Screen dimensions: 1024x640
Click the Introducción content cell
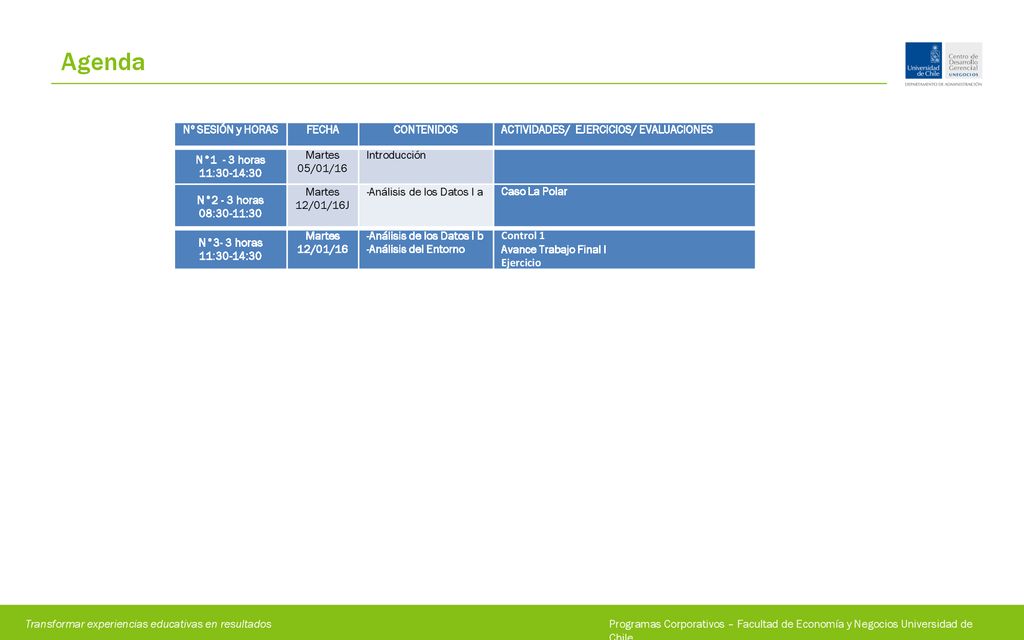pos(426,167)
